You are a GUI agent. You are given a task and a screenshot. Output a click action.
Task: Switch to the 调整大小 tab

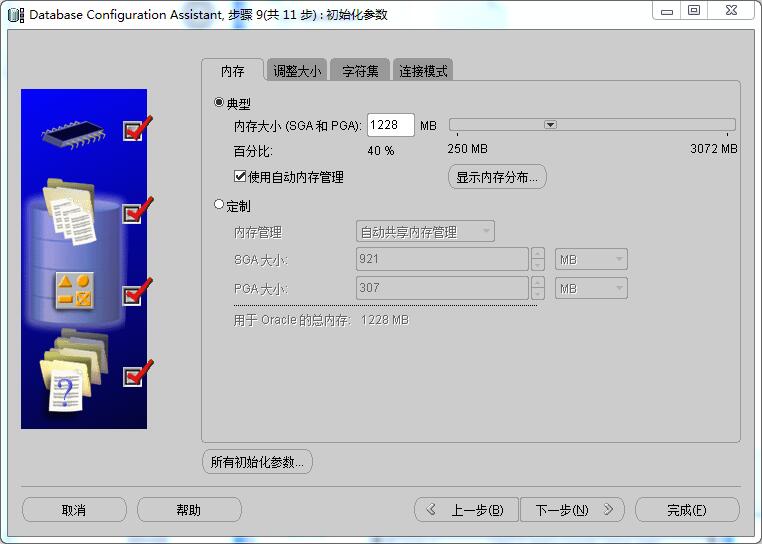coord(297,71)
